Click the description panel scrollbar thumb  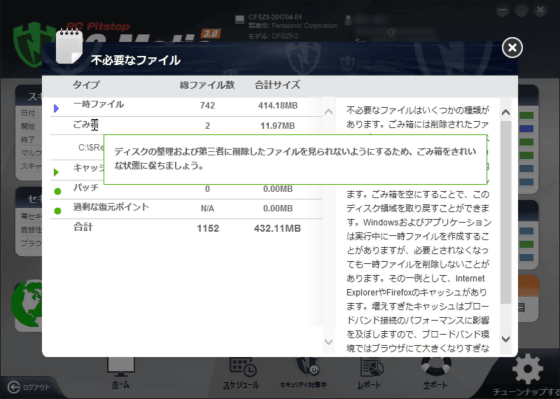tap(506, 213)
